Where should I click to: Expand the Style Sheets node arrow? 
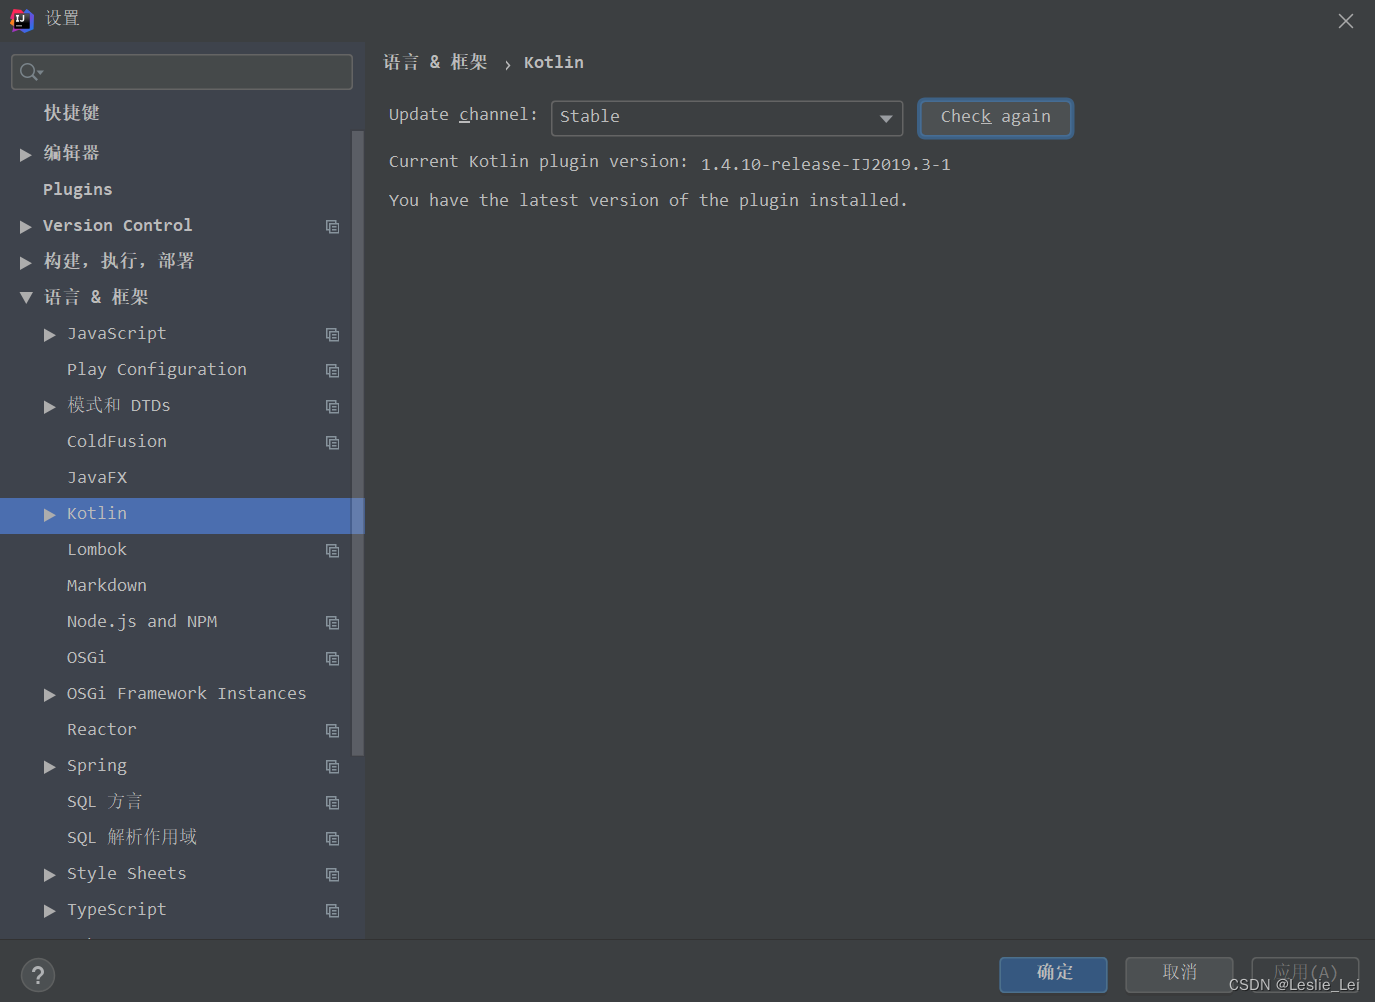point(50,875)
